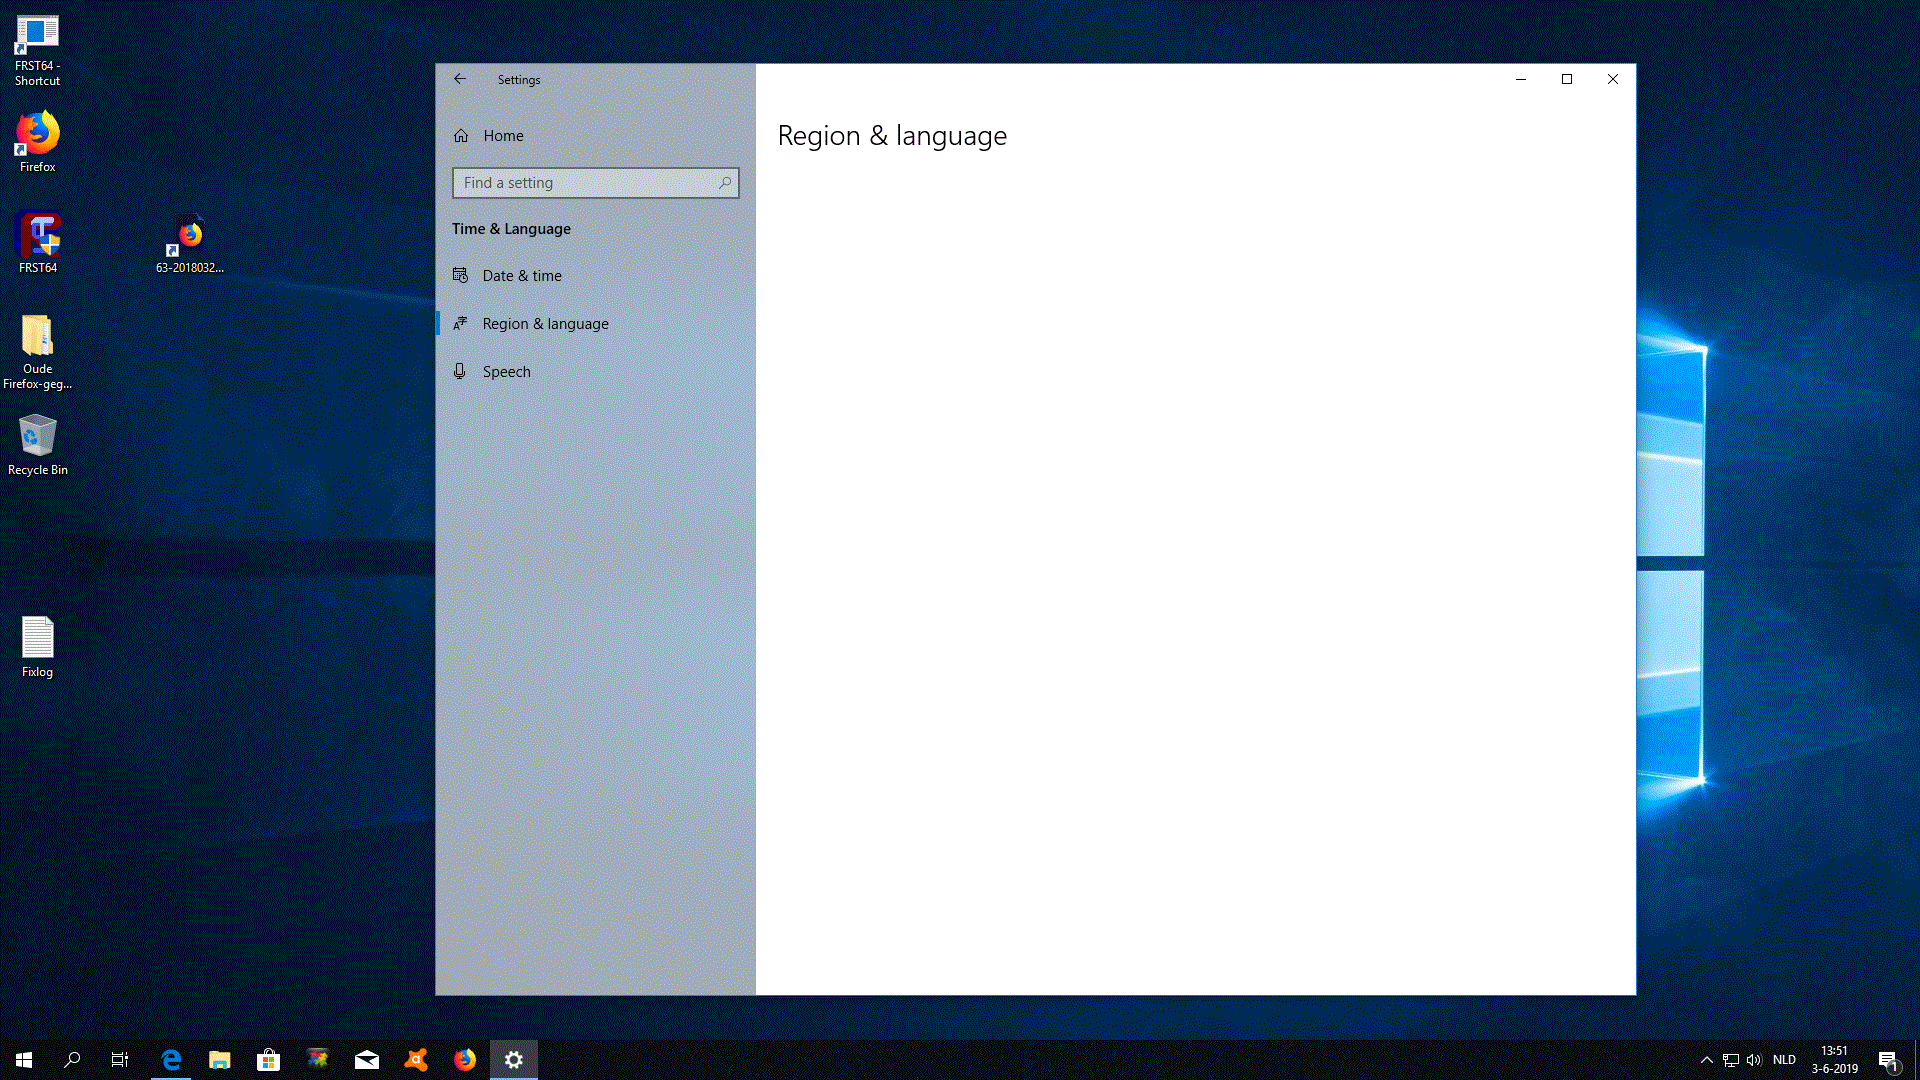
Task: Open File Explorer from the taskbar
Action: (x=220, y=1060)
